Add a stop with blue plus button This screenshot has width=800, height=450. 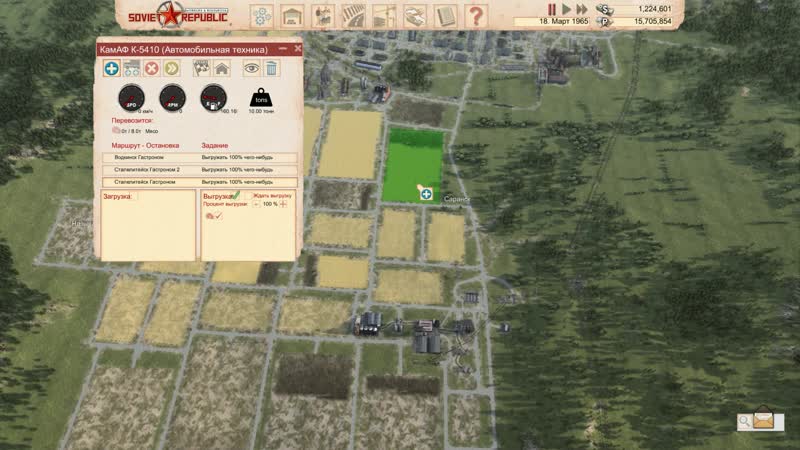(112, 68)
